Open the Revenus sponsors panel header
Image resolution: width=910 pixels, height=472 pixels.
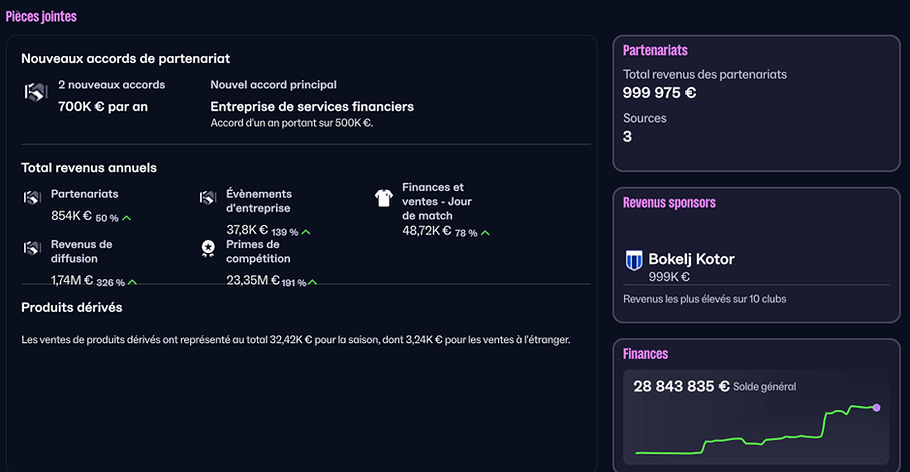pos(669,203)
